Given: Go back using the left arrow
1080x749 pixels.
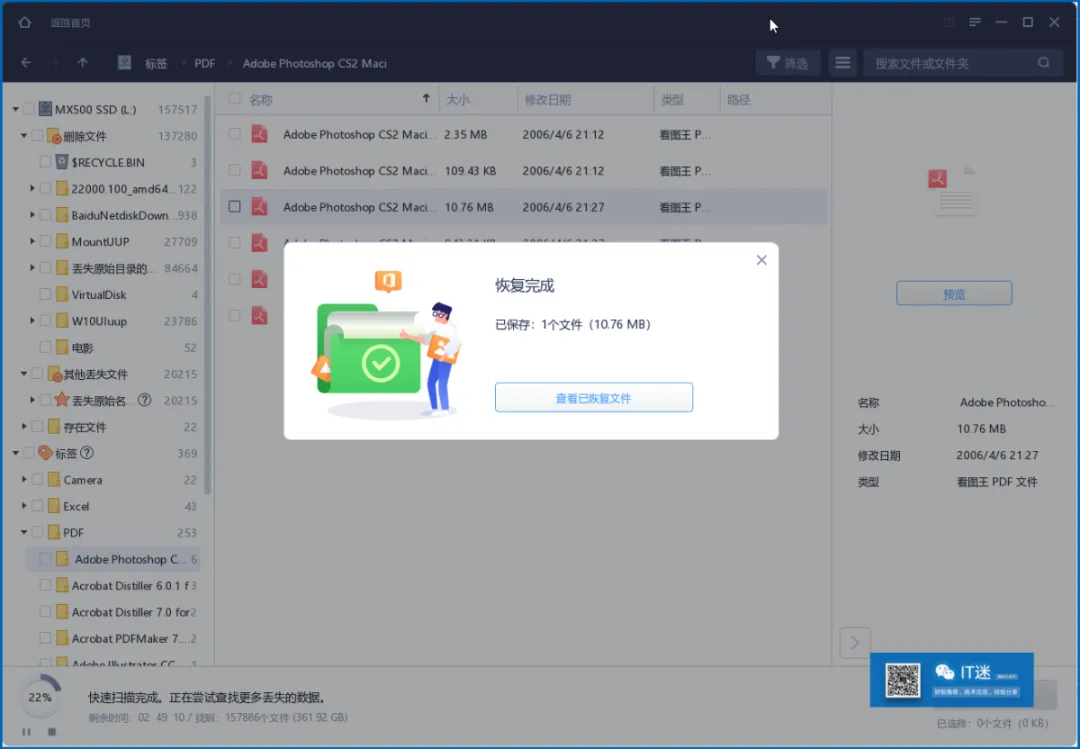Looking at the screenshot, I should coord(26,63).
